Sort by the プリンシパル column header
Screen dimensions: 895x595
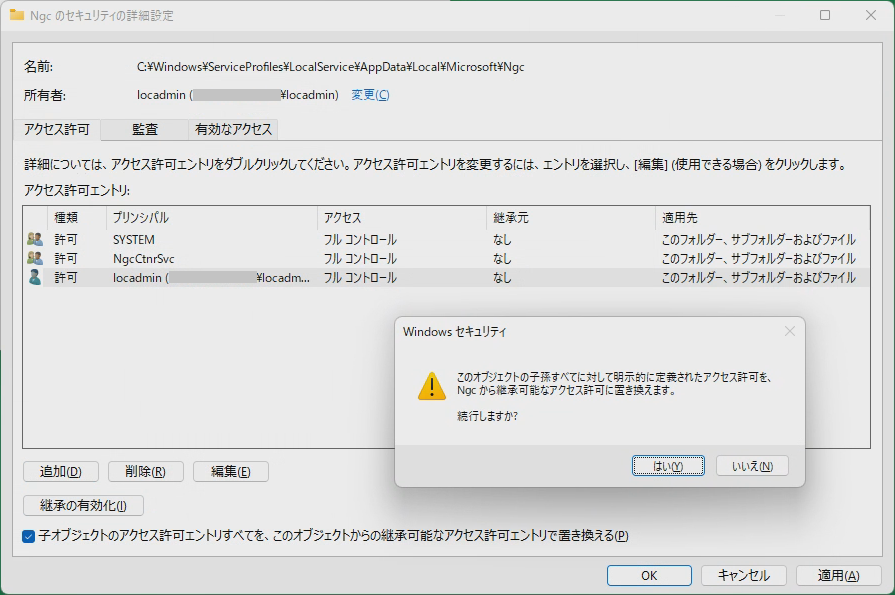(212, 218)
